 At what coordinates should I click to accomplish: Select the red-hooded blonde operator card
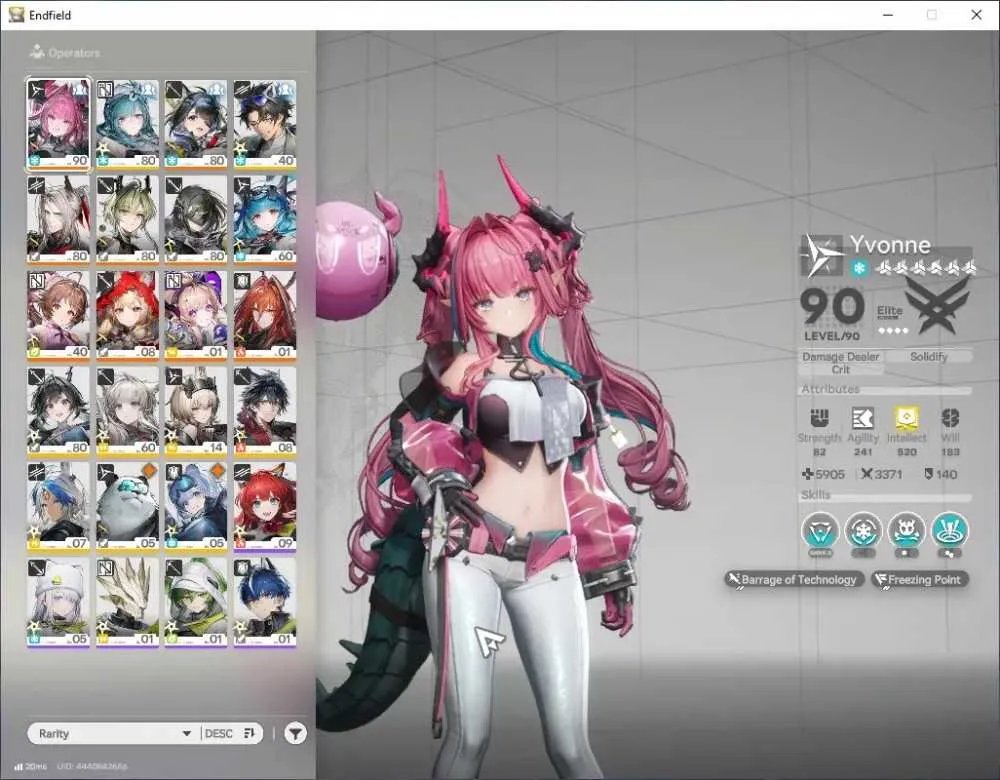pyautogui.click(x=127, y=316)
